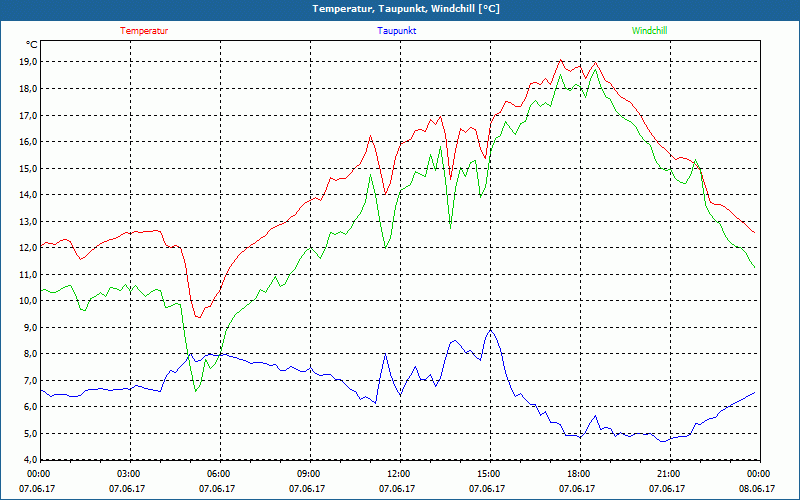This screenshot has width=800, height=500.
Task: Click the 07.06.17 date beneath 12:00
Action: (x=397, y=489)
